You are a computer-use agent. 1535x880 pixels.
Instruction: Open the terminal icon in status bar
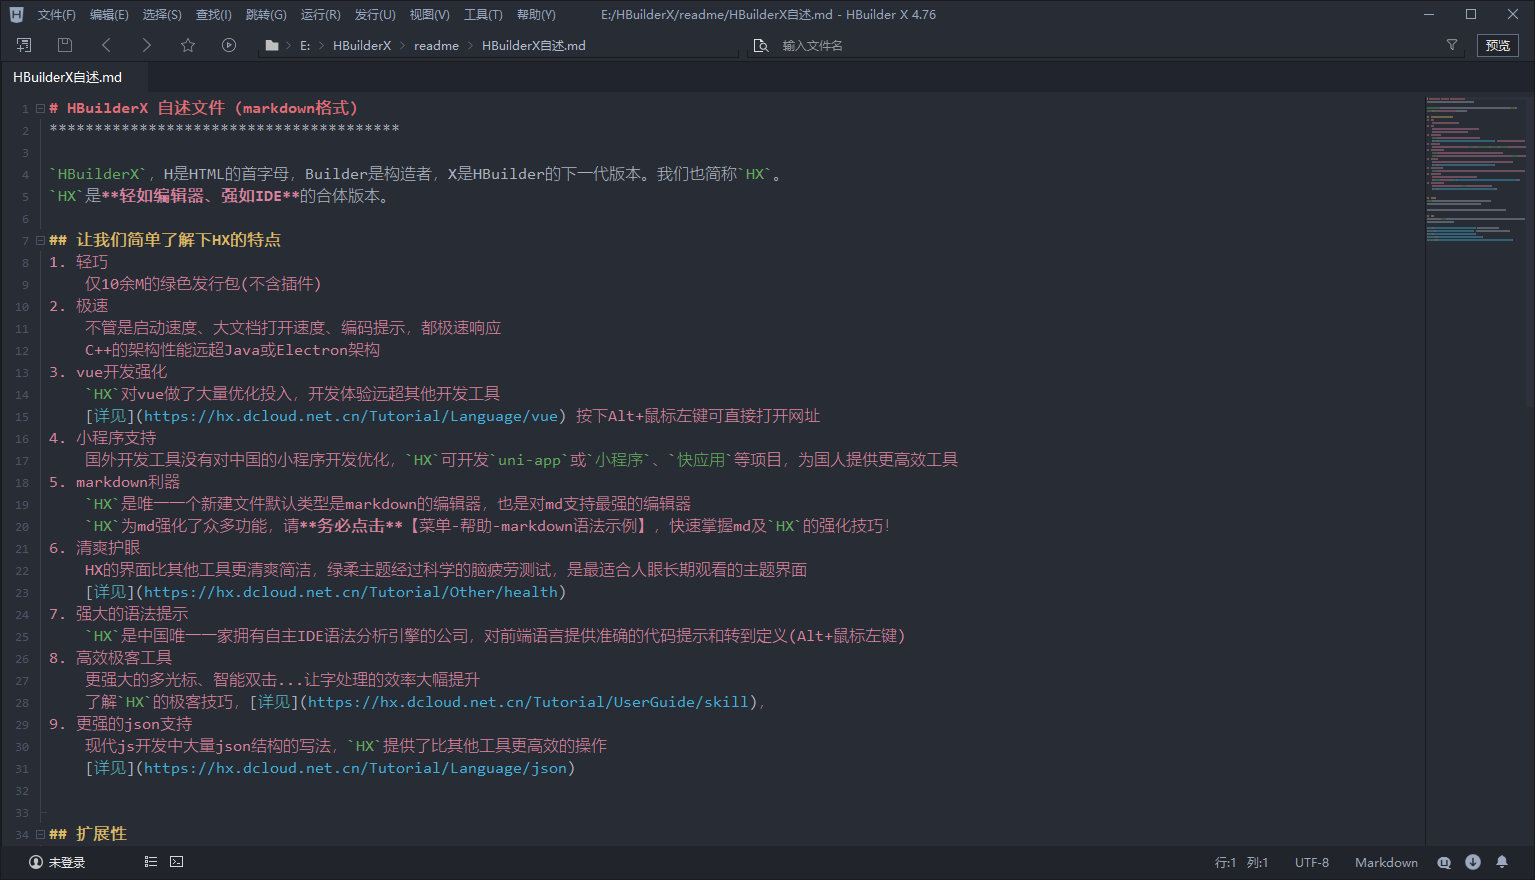point(177,861)
